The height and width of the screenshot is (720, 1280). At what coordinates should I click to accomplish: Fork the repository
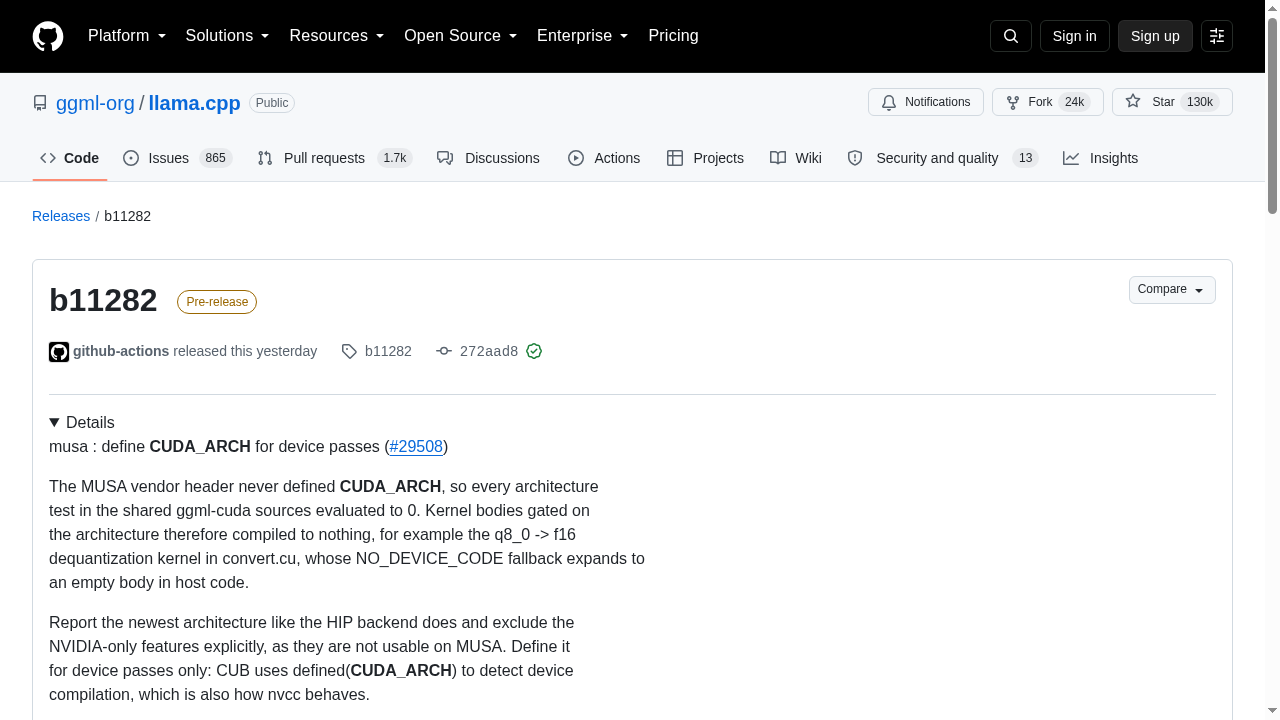coord(1048,102)
